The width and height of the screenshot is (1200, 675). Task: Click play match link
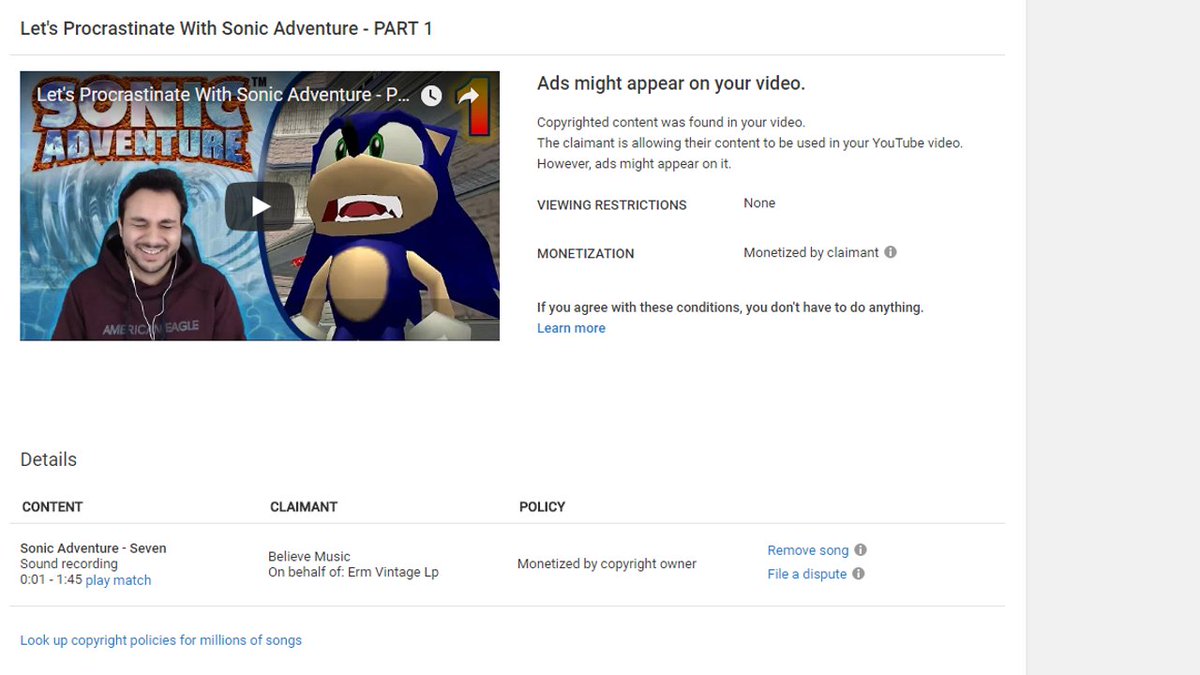click(x=118, y=580)
